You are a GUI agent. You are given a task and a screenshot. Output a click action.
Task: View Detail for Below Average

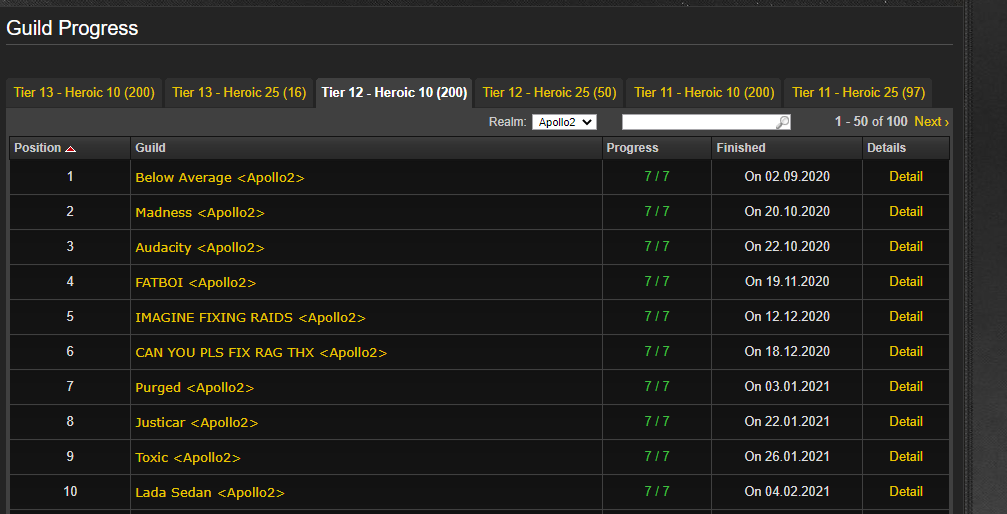(x=906, y=176)
